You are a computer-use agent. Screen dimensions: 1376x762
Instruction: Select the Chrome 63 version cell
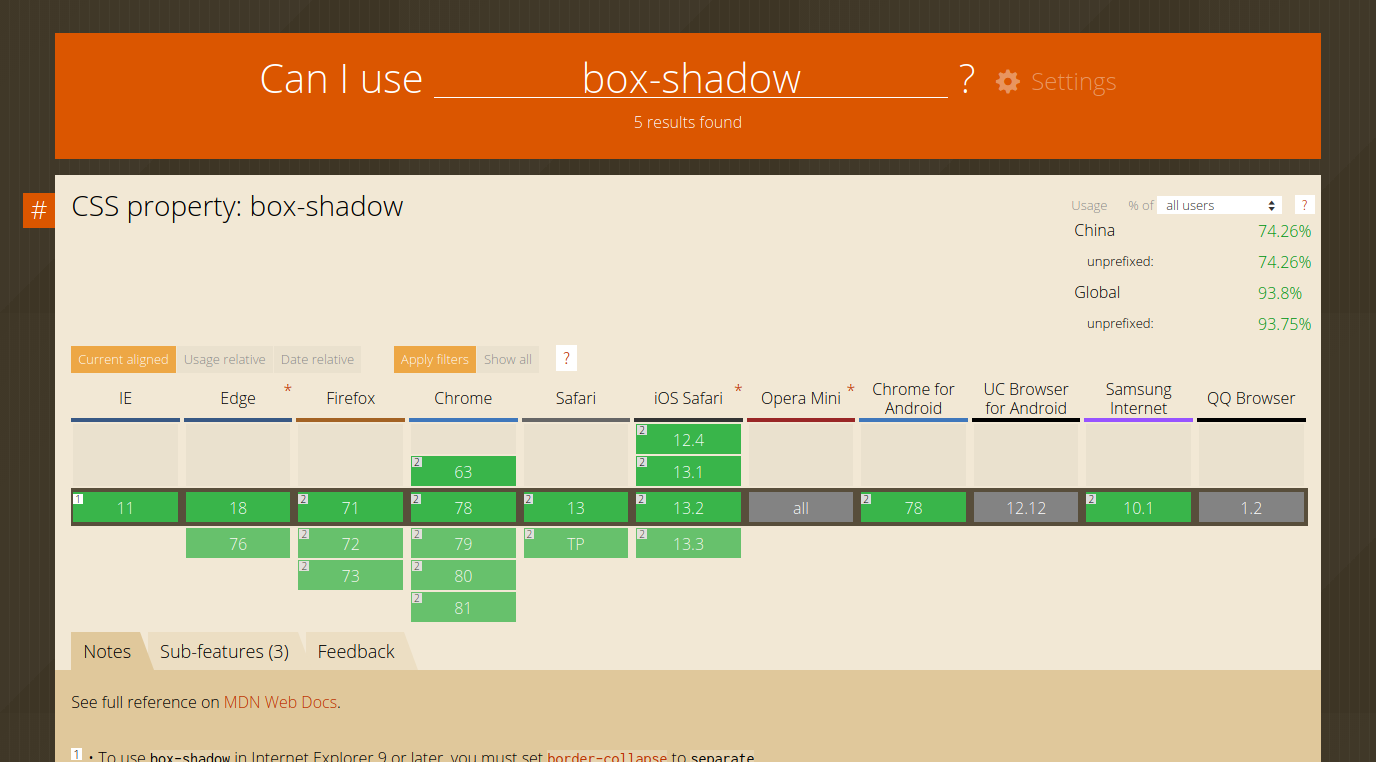tap(463, 471)
